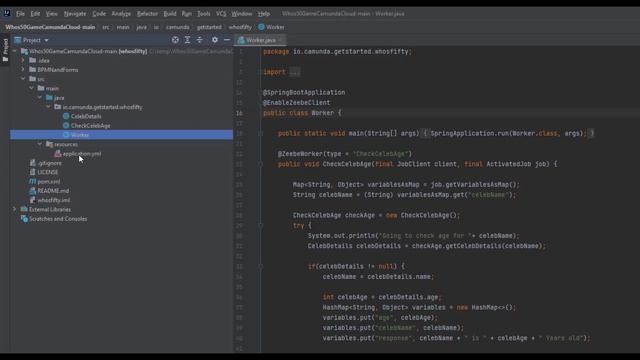Click the Worker breadcrumb class icon
This screenshot has height=360, width=640.
pos(261,27)
